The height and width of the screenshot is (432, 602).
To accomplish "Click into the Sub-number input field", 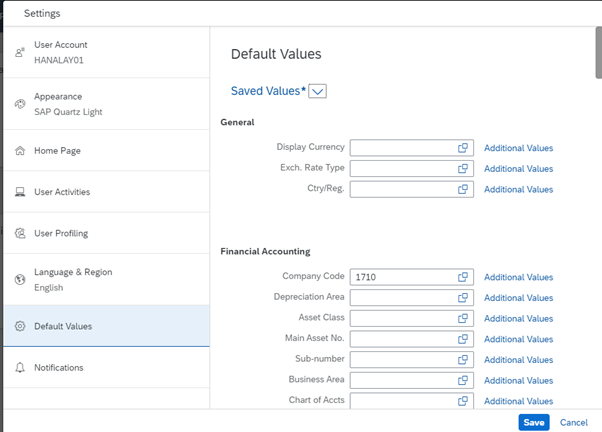I will (400, 360).
